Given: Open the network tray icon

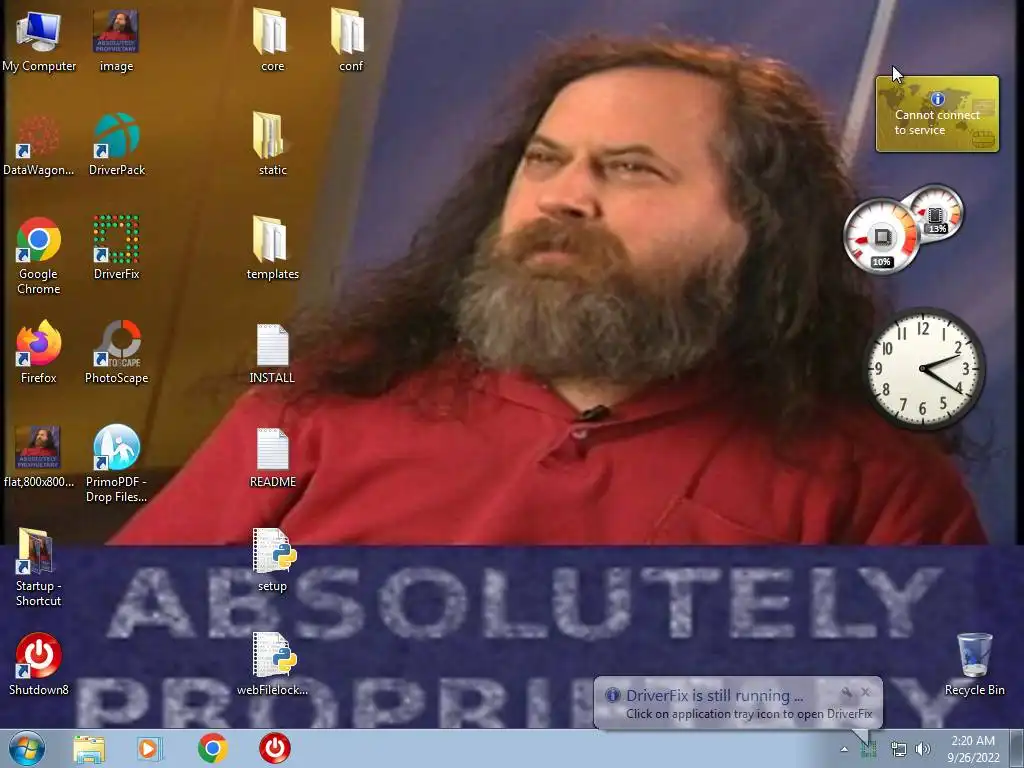Looking at the screenshot, I should pyautogui.click(x=899, y=749).
